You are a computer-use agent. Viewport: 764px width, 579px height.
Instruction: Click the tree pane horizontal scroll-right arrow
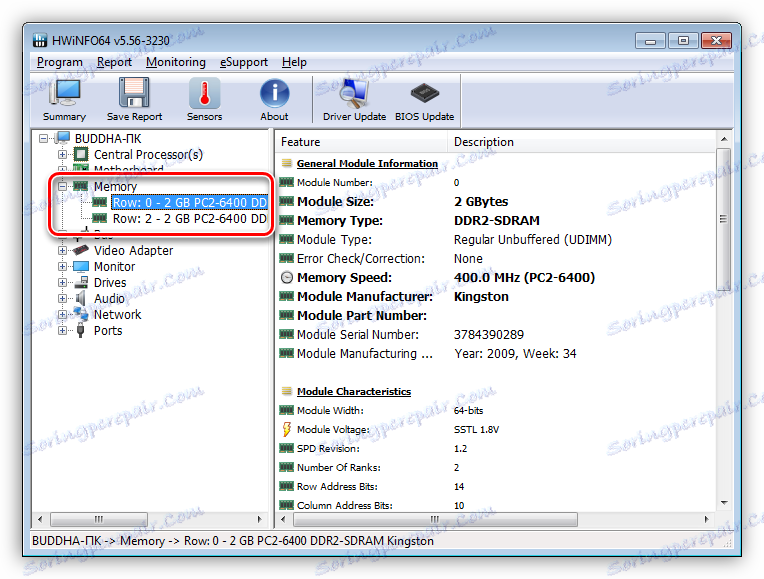click(x=260, y=519)
